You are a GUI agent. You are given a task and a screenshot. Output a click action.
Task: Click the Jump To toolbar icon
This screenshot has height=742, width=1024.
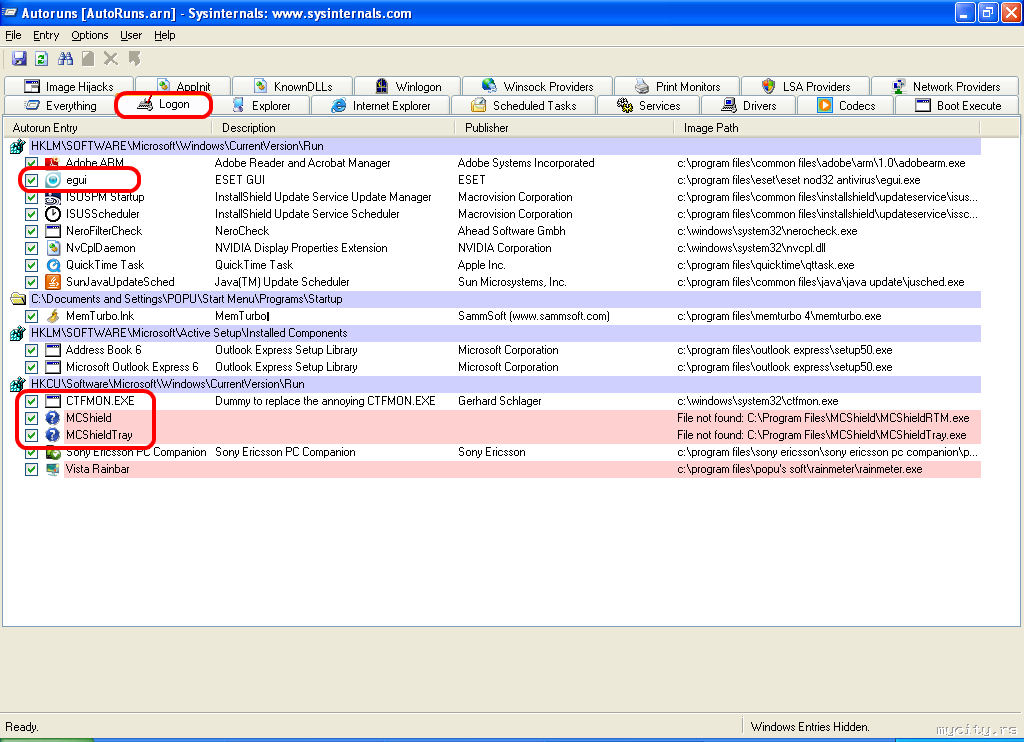tap(134, 59)
